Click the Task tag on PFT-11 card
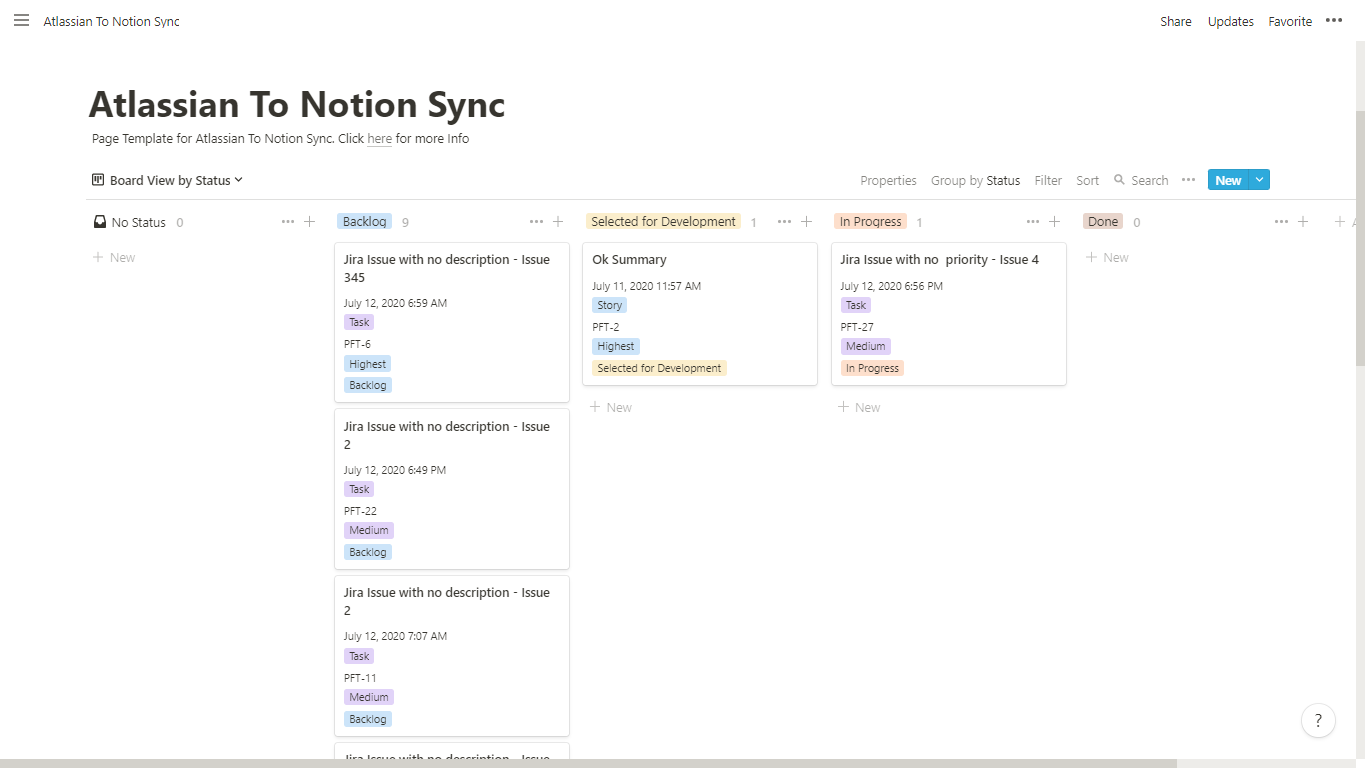Viewport: 1366px width, 768px height. [x=359, y=656]
